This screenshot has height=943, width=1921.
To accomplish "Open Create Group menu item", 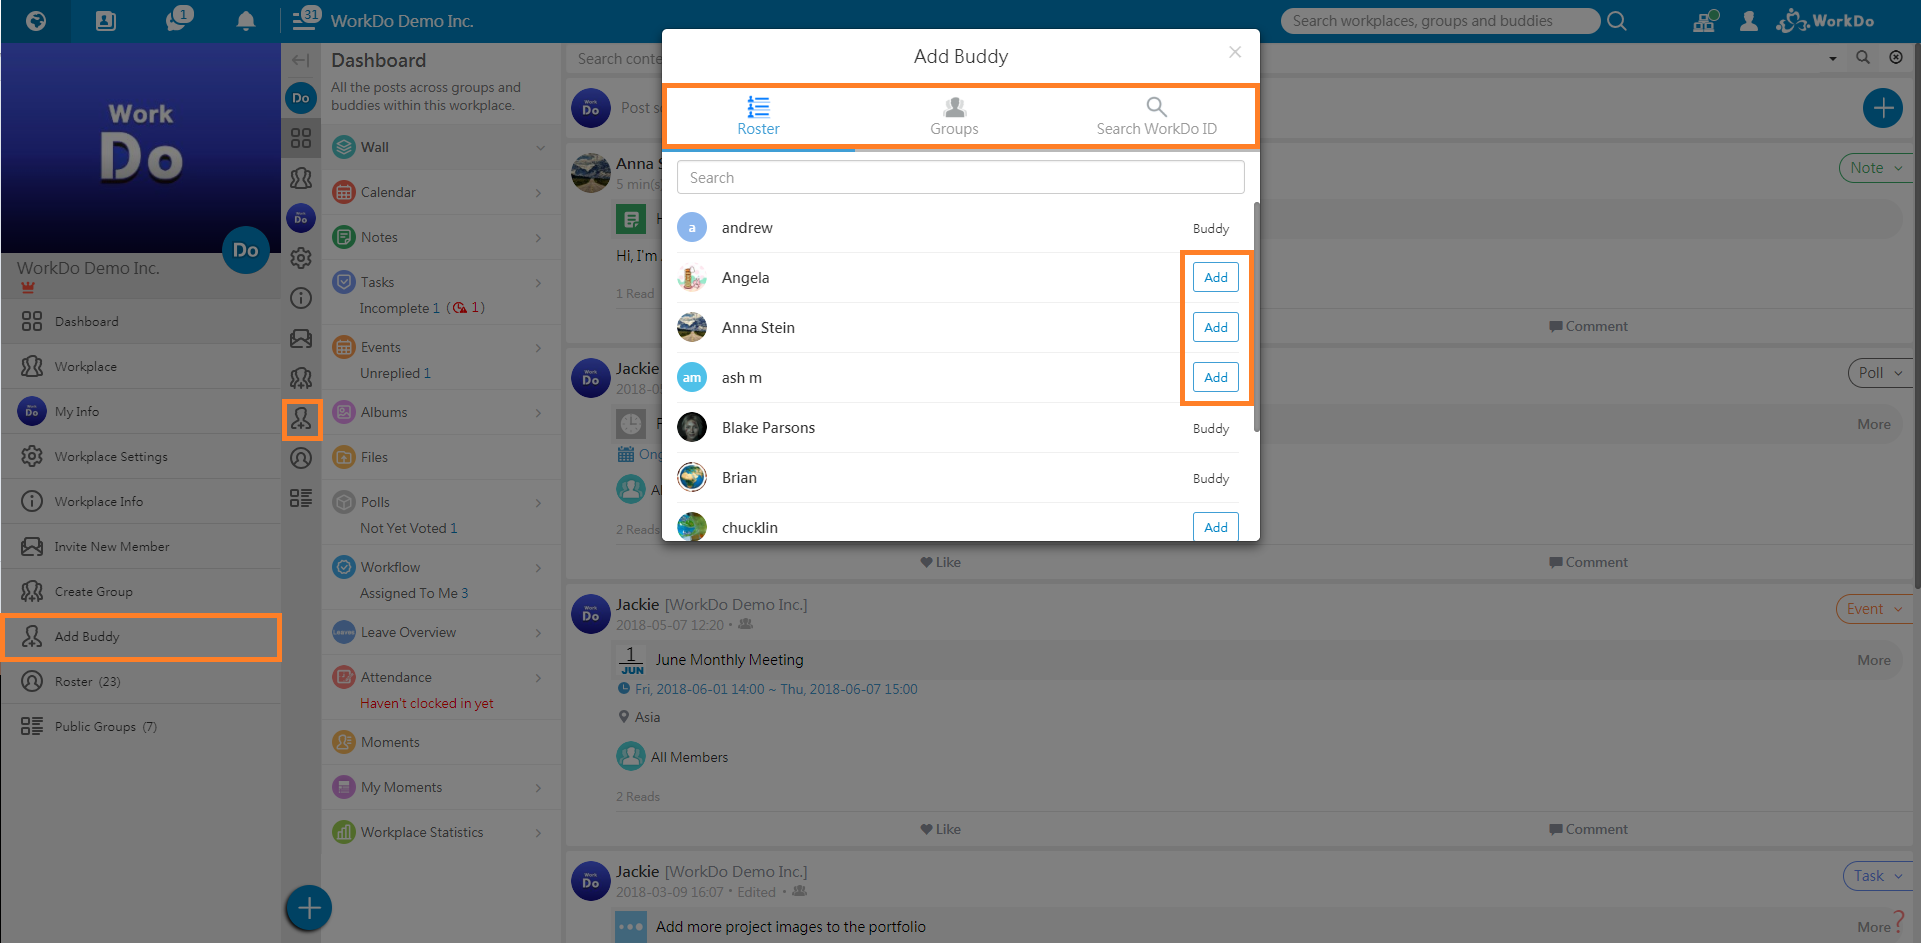I will point(141,591).
